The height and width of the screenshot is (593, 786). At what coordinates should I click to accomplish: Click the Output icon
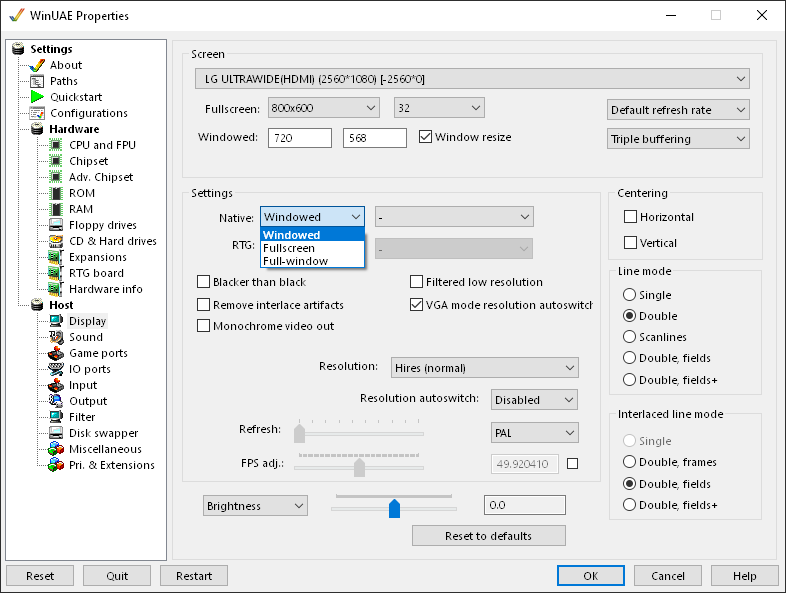[x=56, y=401]
